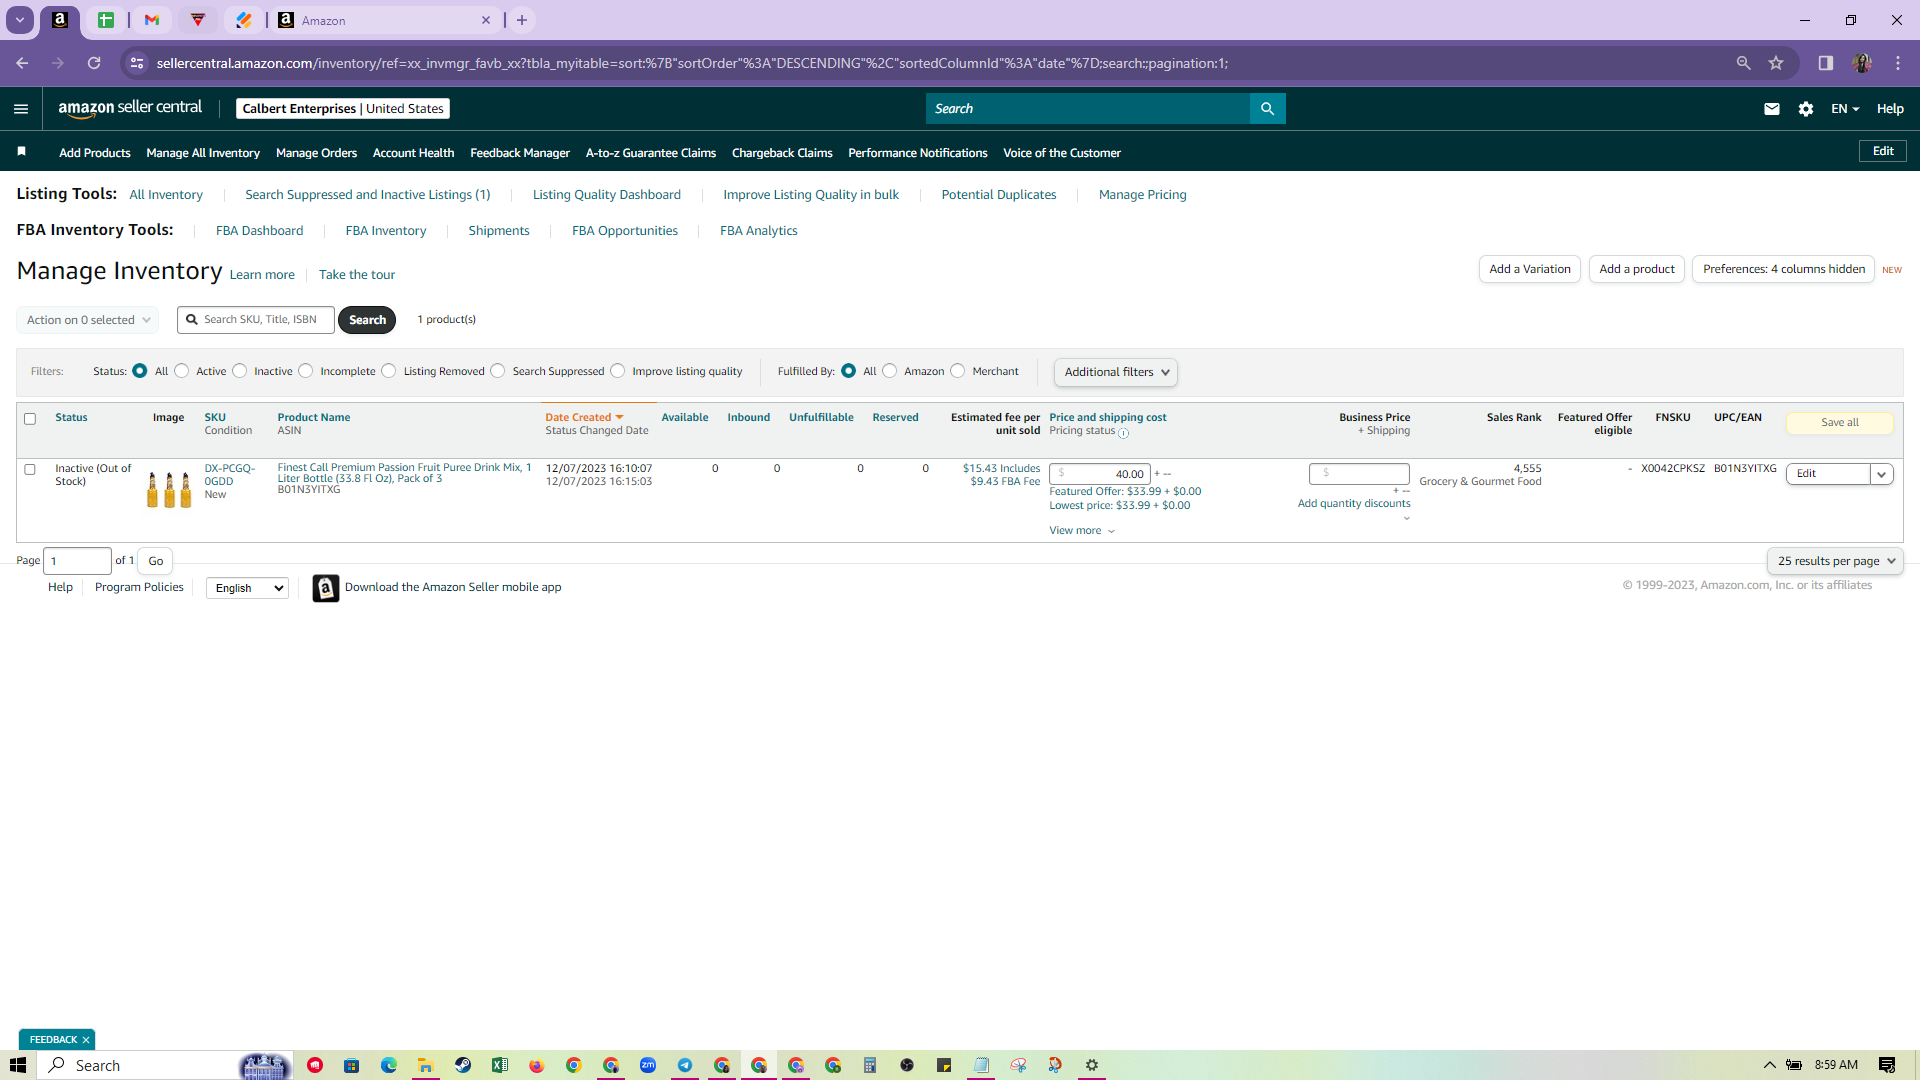Select the Incomplete status filter

(x=306, y=371)
